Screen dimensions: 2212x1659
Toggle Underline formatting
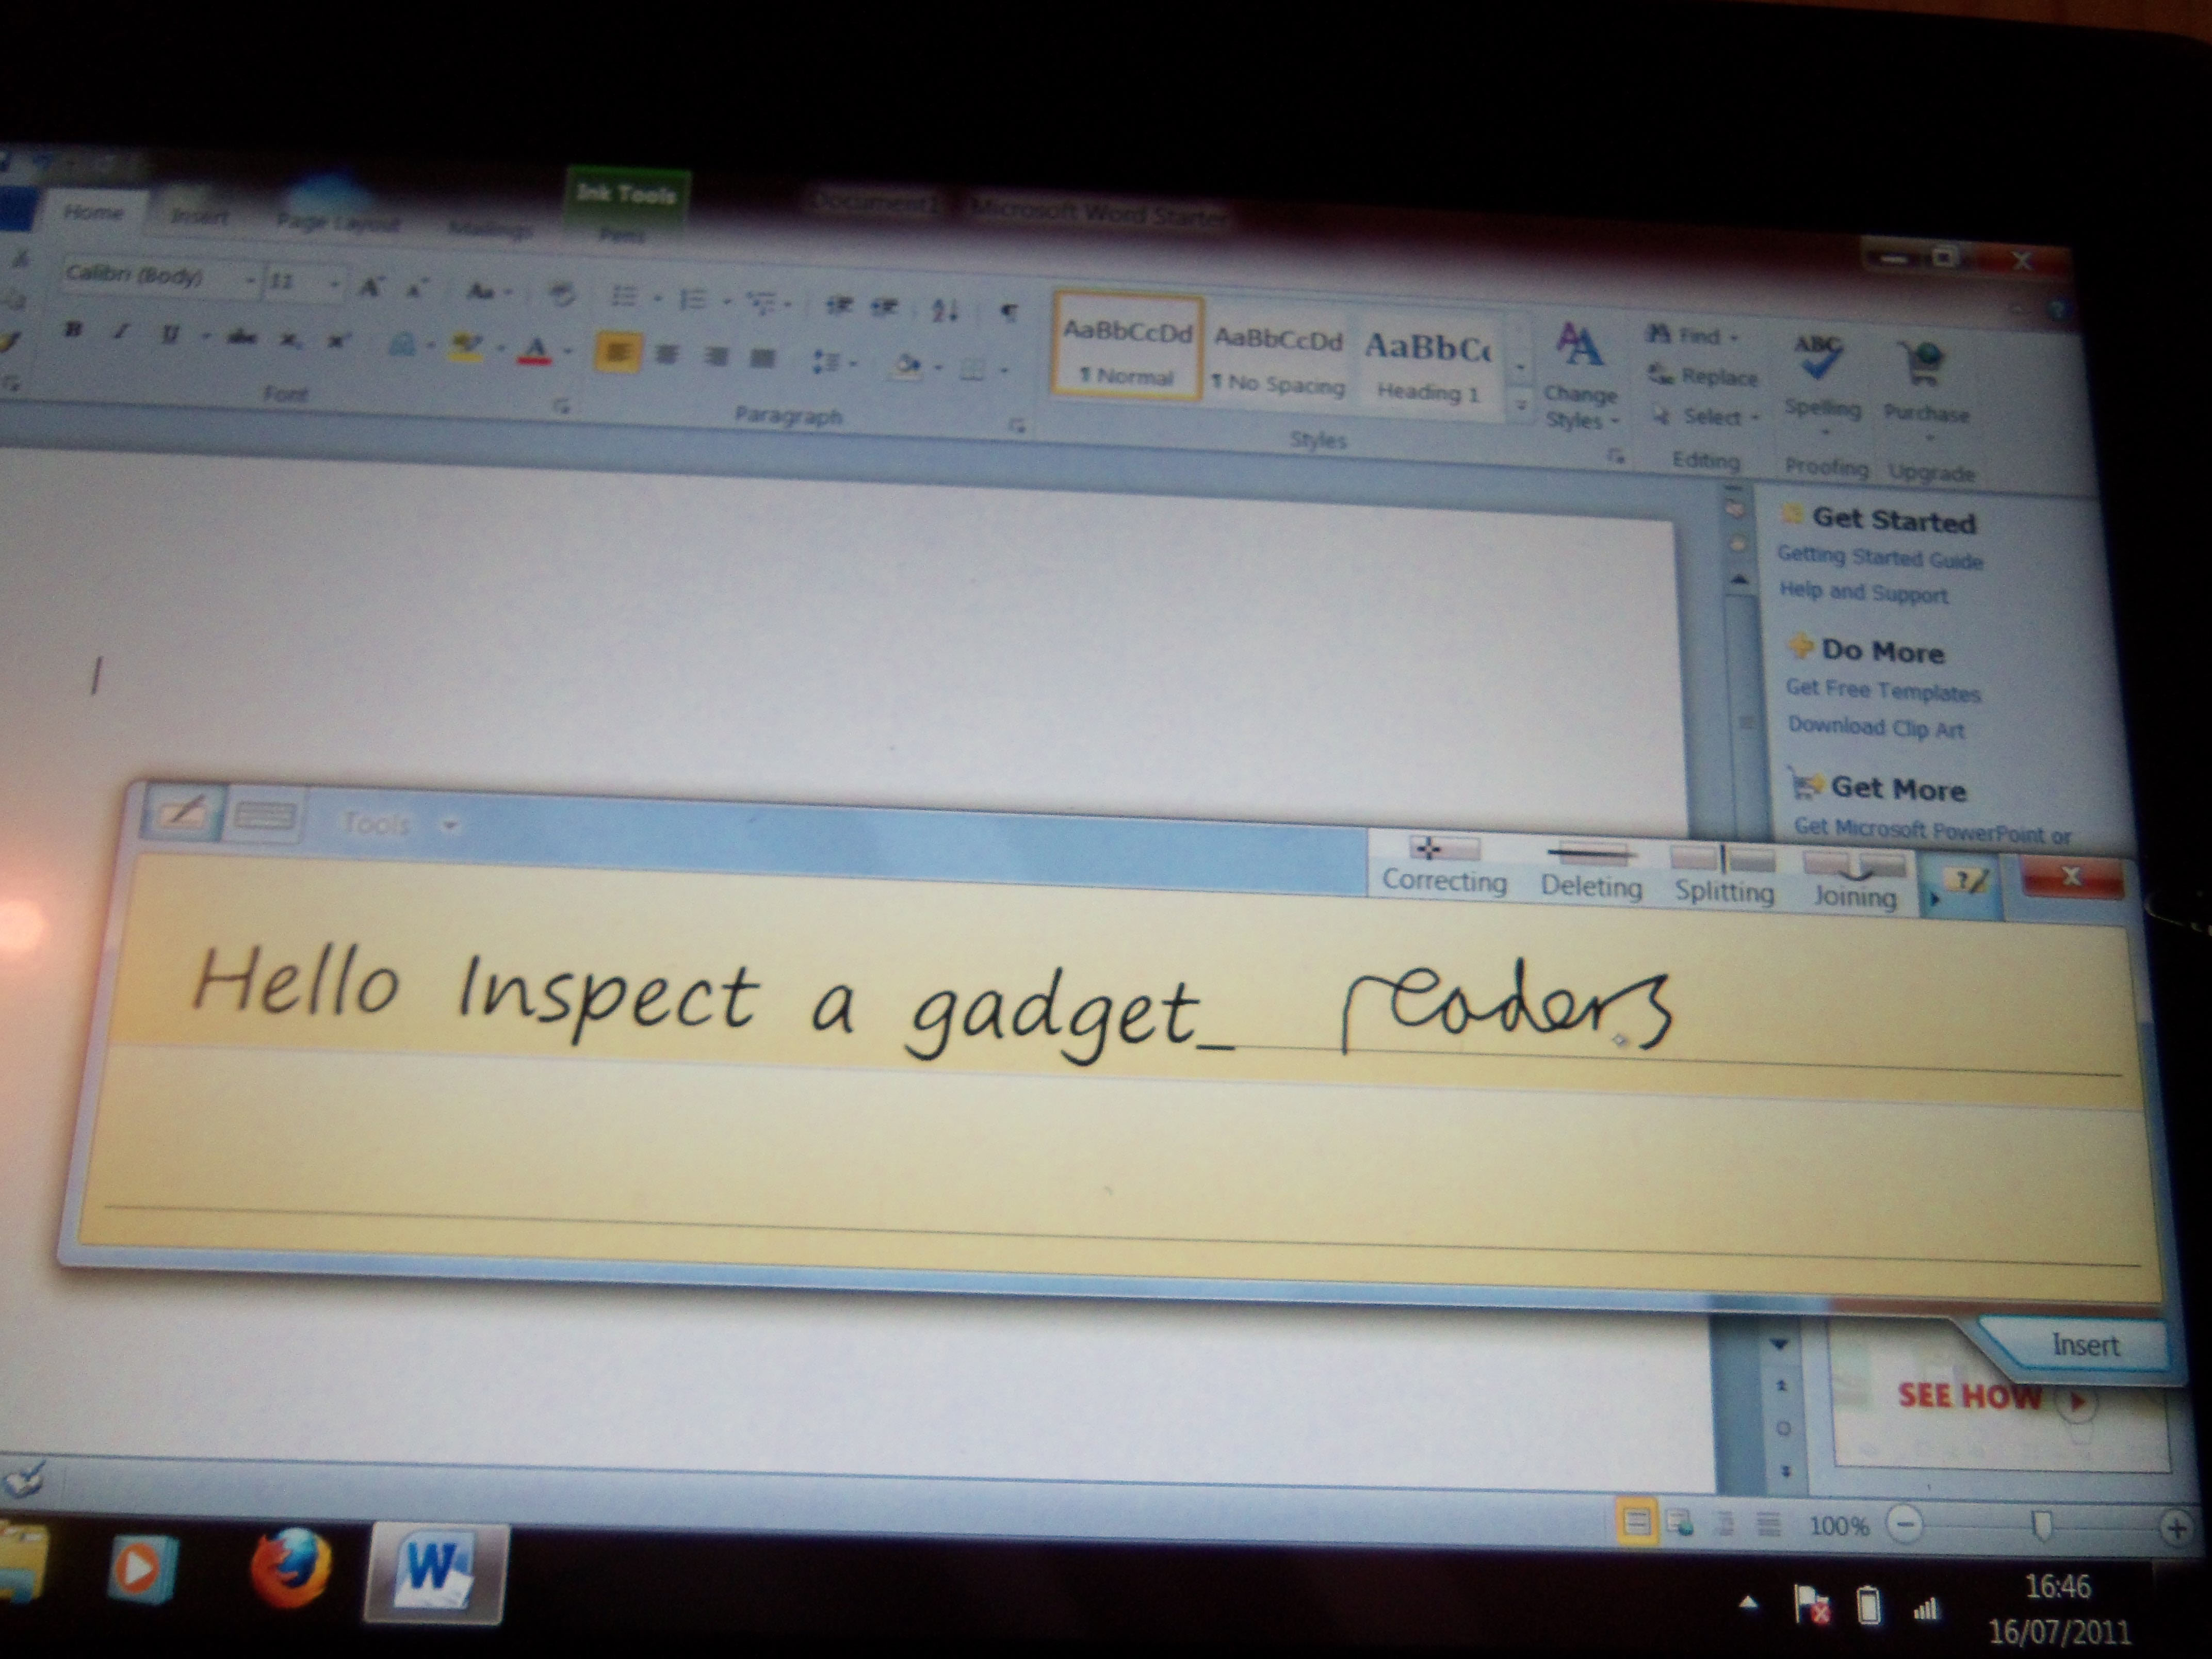169,334
